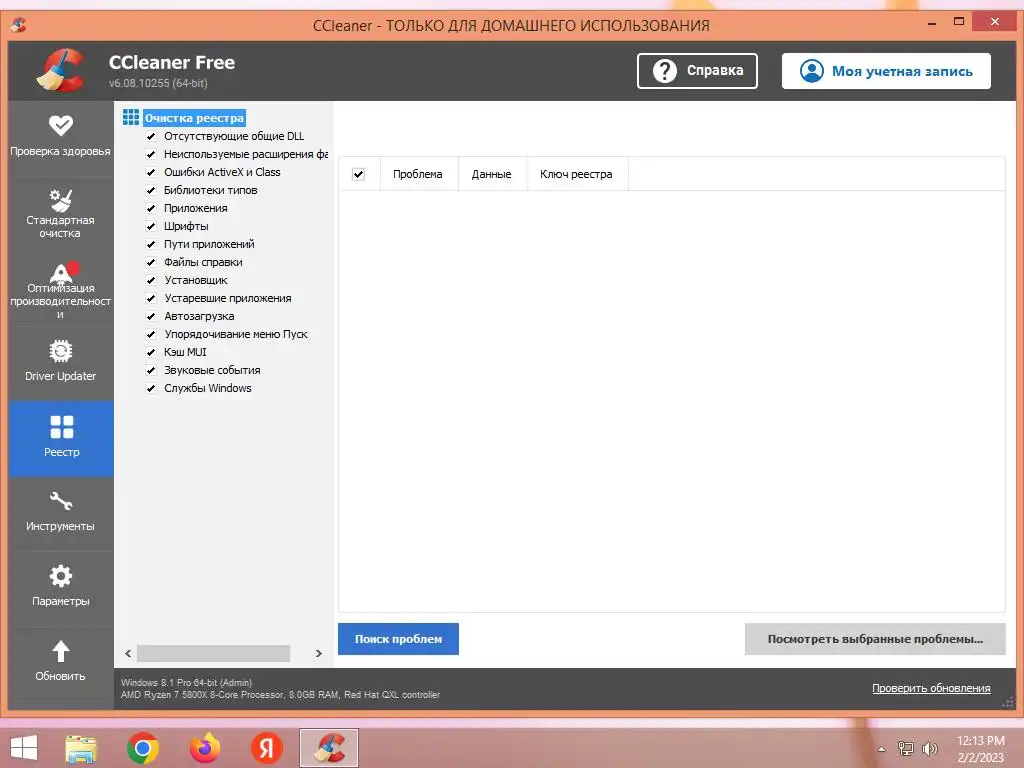Toggle Упорядочивание меню Пуск checkbox

point(151,334)
